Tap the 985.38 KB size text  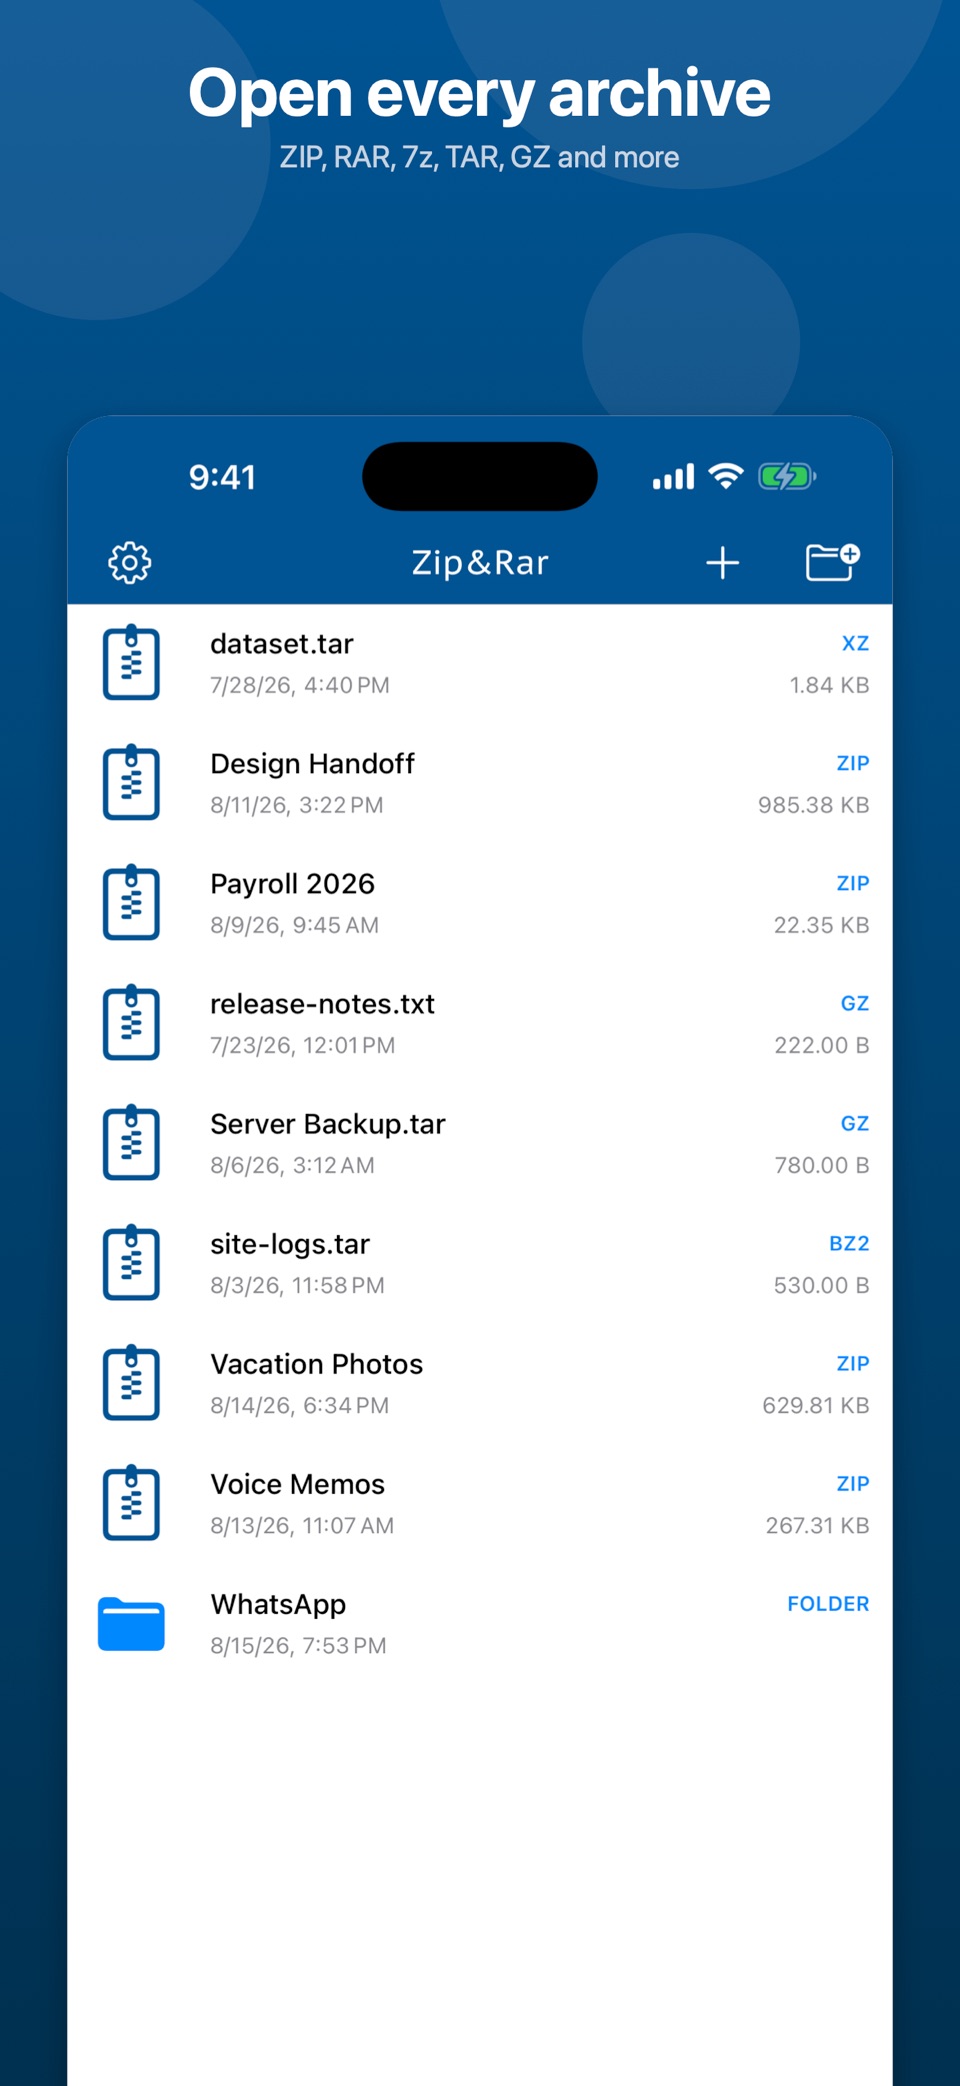pyautogui.click(x=813, y=805)
